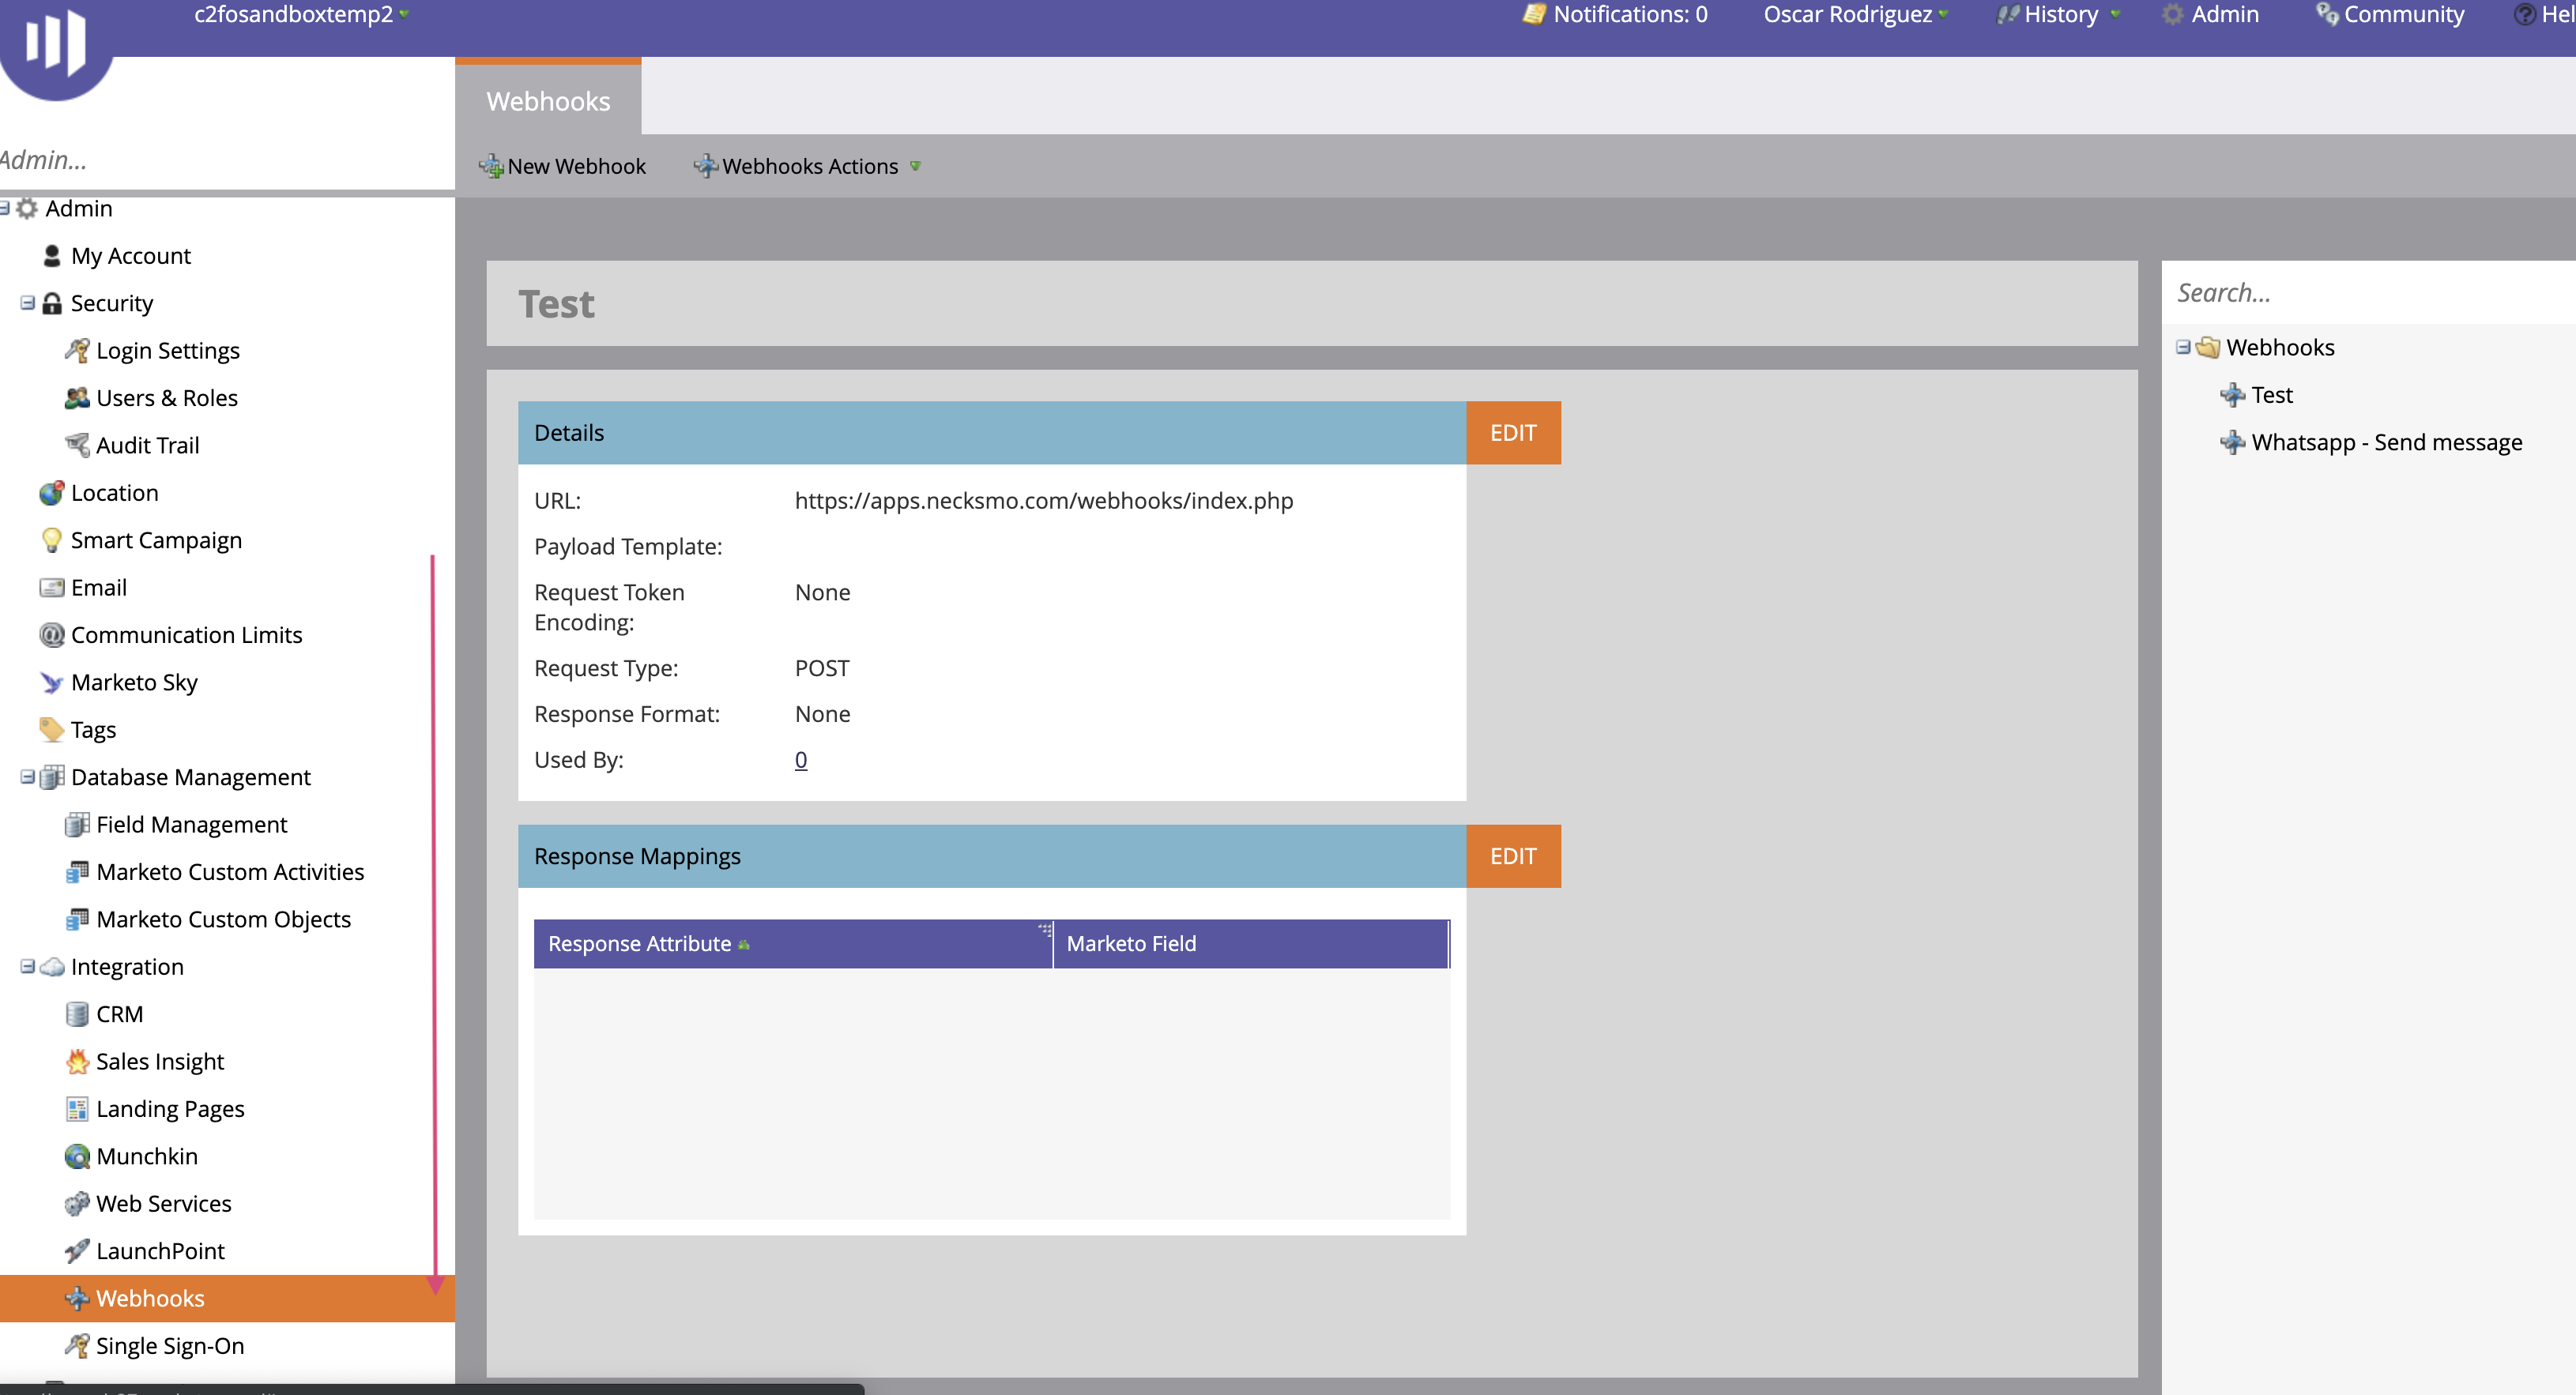
Task: Click EDIT button in Response Mappings
Action: 1511,855
